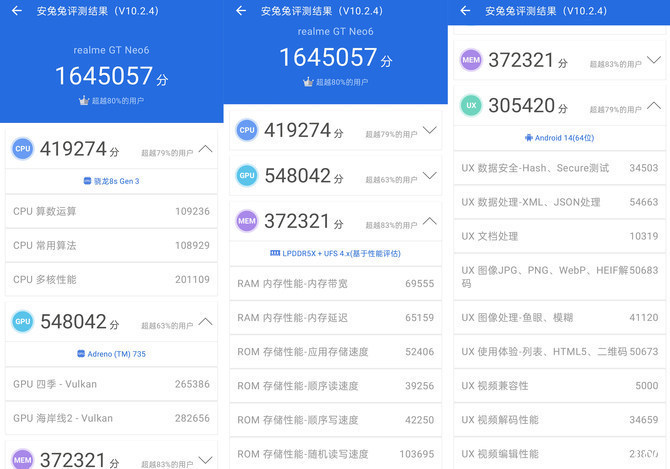This screenshot has height=469, width=670.
Task: Tap the back arrow in the right screen
Action: 465,12
